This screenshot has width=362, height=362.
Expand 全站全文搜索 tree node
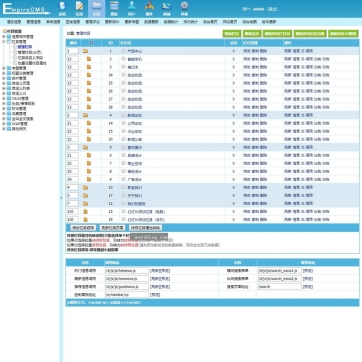point(4,119)
